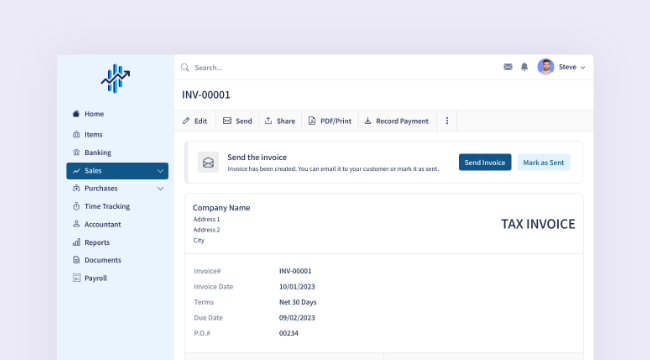
Task: Open Documents from sidebar
Action: coord(103,260)
